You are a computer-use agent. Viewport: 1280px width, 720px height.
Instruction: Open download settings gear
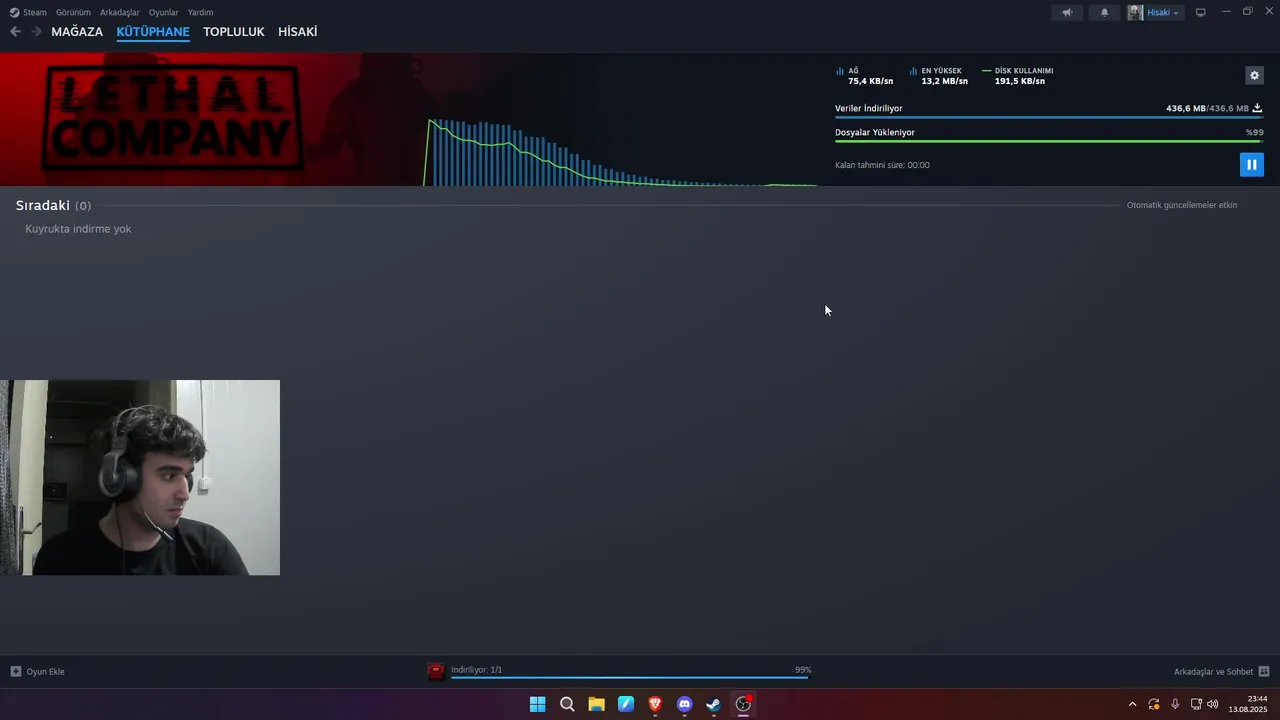click(x=1254, y=75)
